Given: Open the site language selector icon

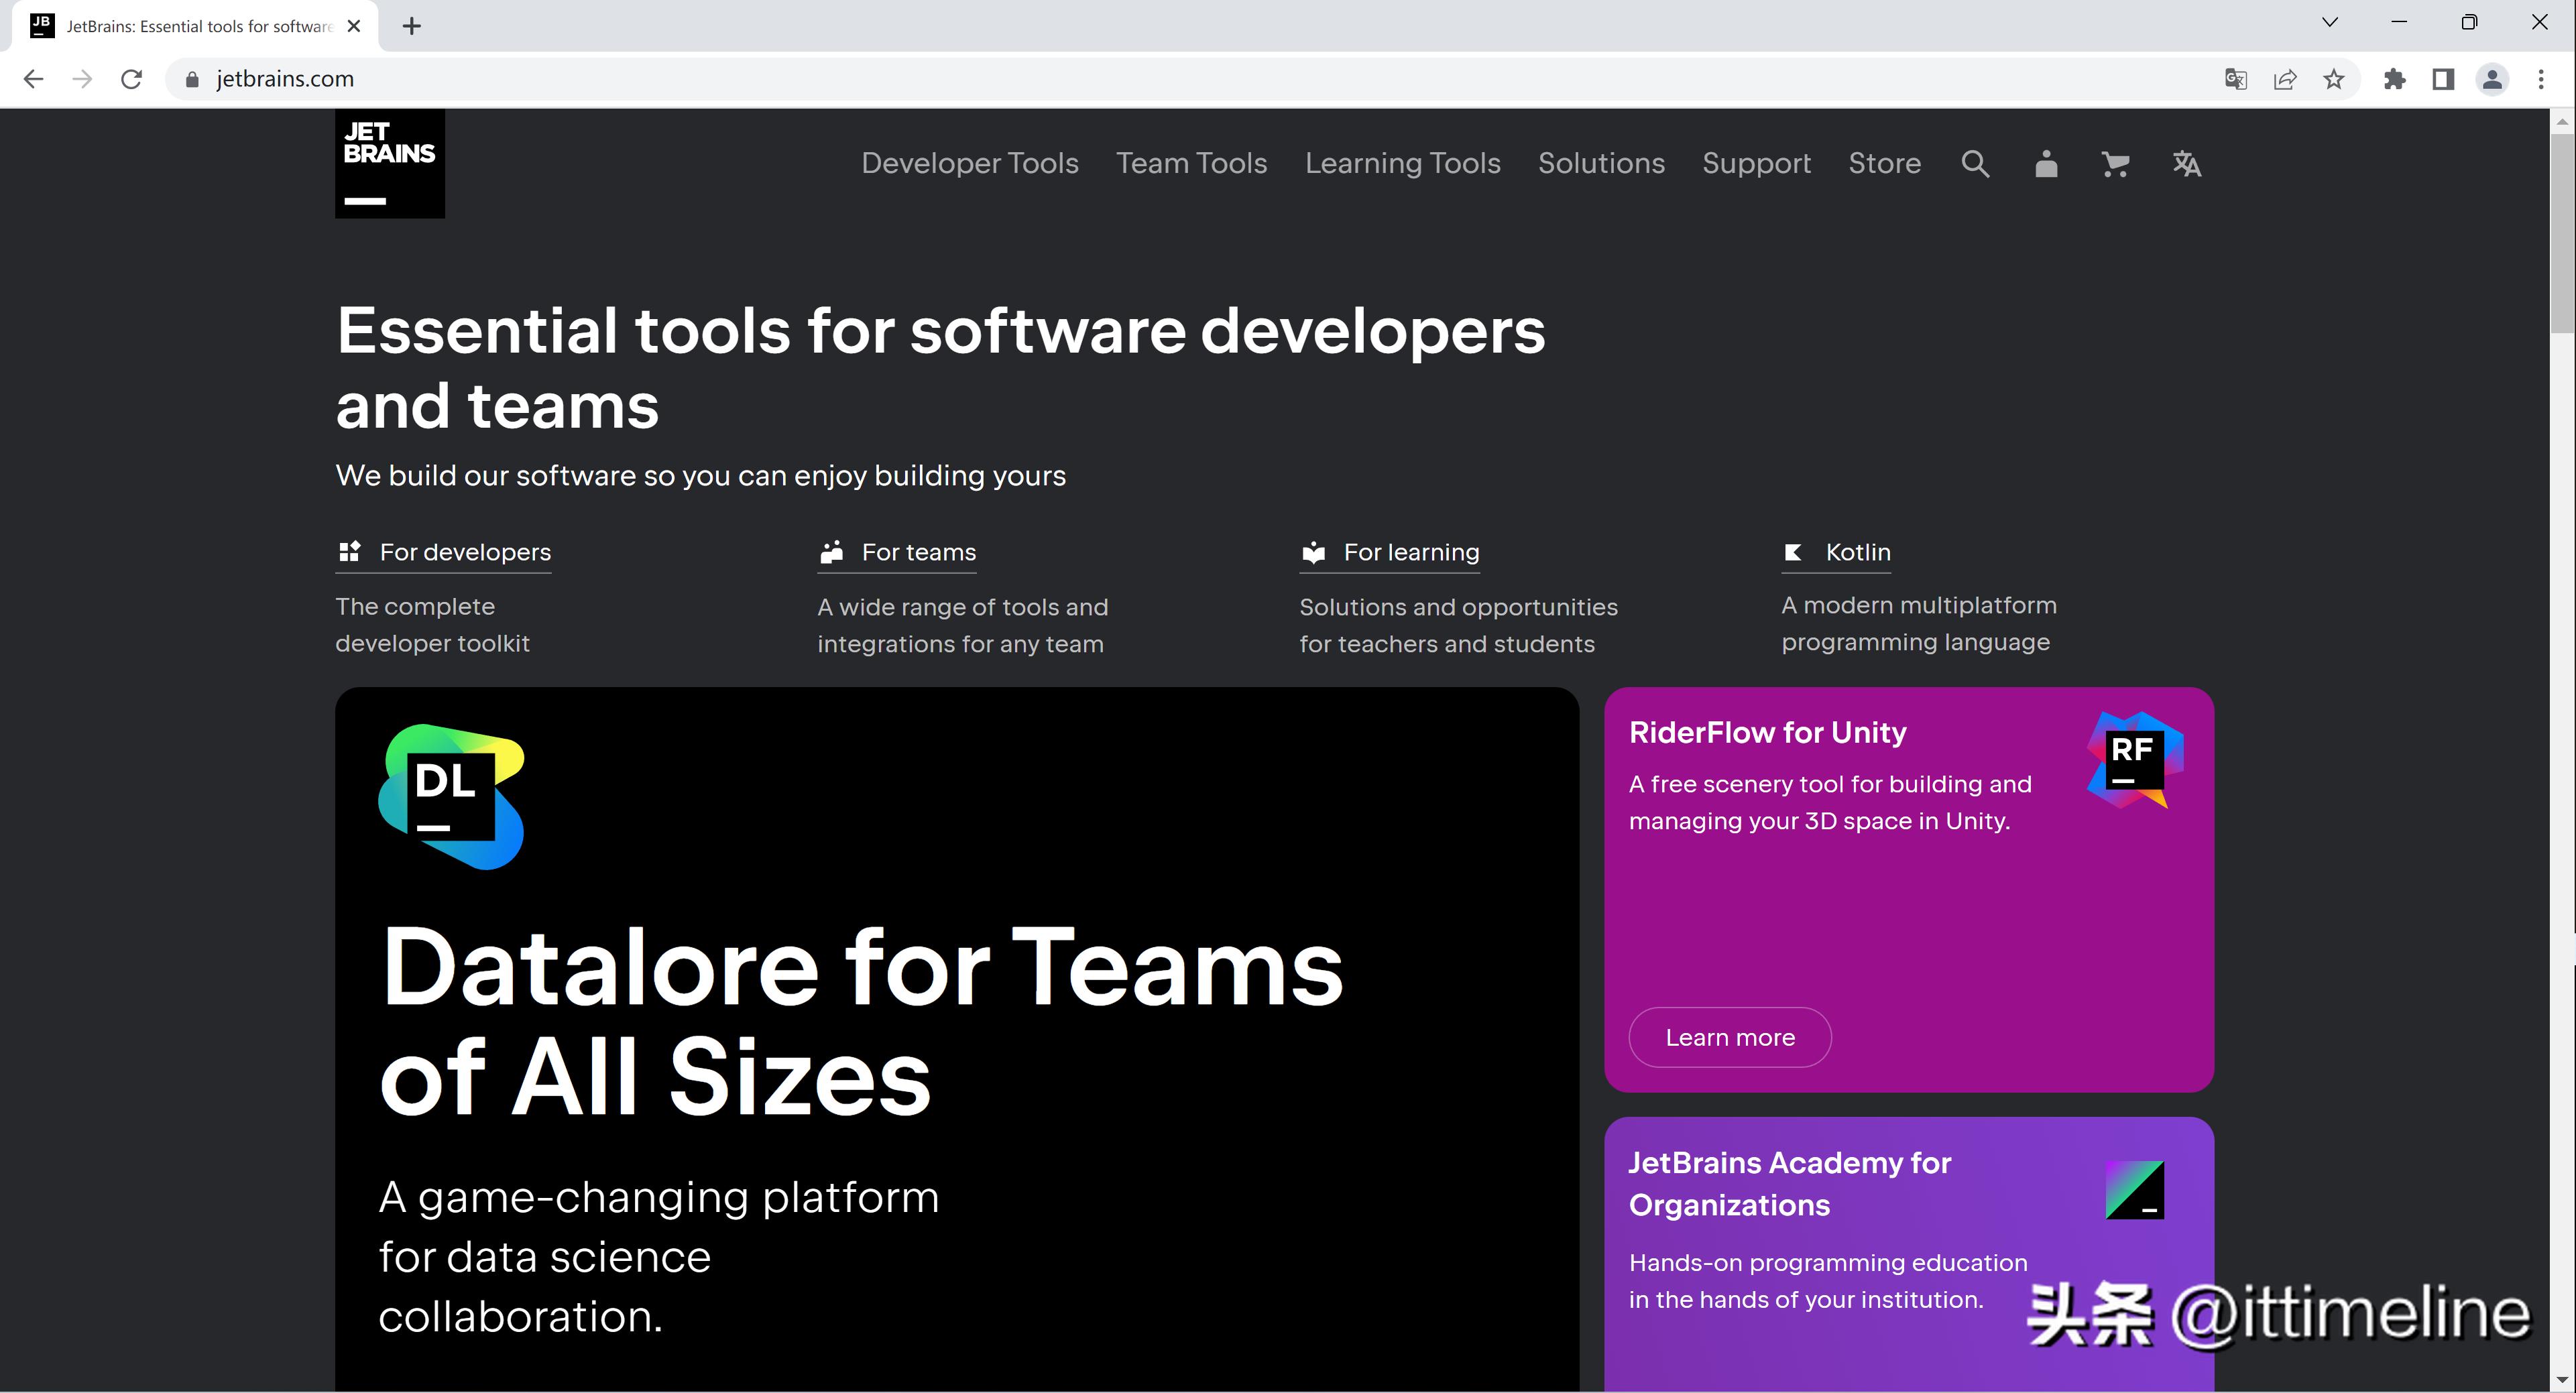Looking at the screenshot, I should pyautogui.click(x=2187, y=163).
